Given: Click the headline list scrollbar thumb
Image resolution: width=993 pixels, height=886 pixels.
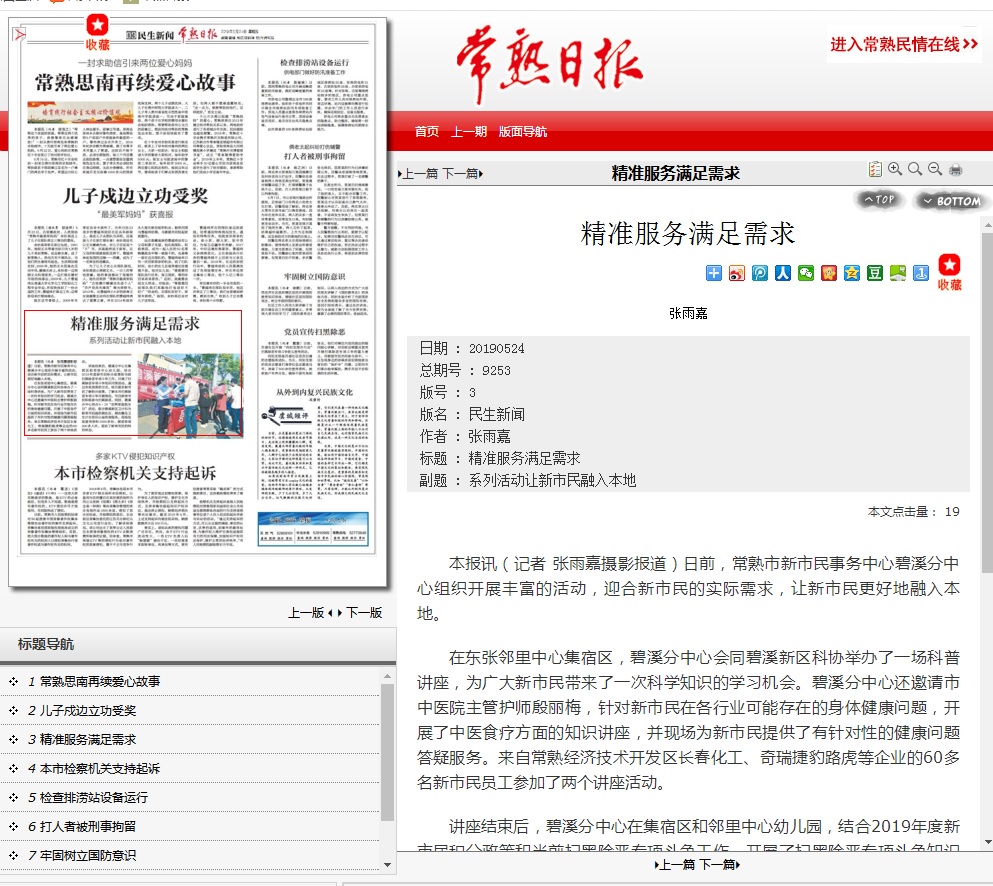Looking at the screenshot, I should (387, 752).
